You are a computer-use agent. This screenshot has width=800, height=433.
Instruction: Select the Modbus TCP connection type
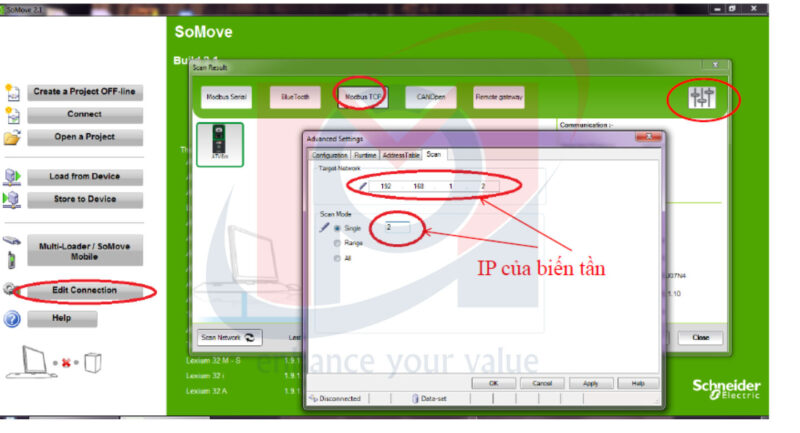click(363, 97)
